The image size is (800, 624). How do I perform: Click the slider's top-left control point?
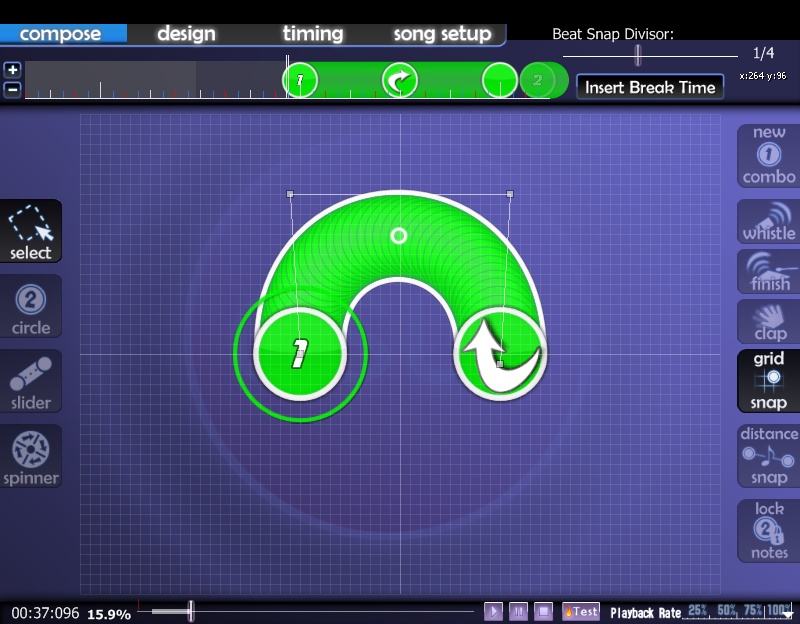(290, 194)
